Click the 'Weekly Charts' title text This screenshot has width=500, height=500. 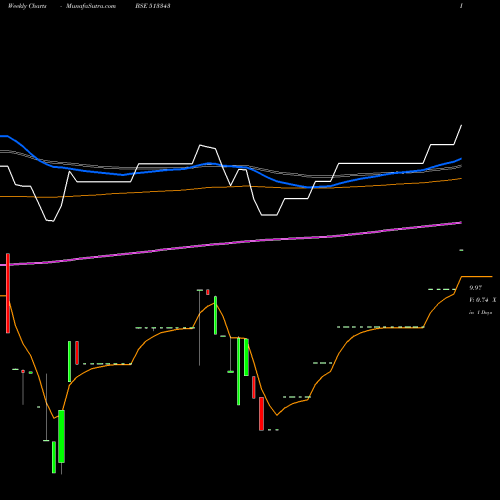click(27, 6)
